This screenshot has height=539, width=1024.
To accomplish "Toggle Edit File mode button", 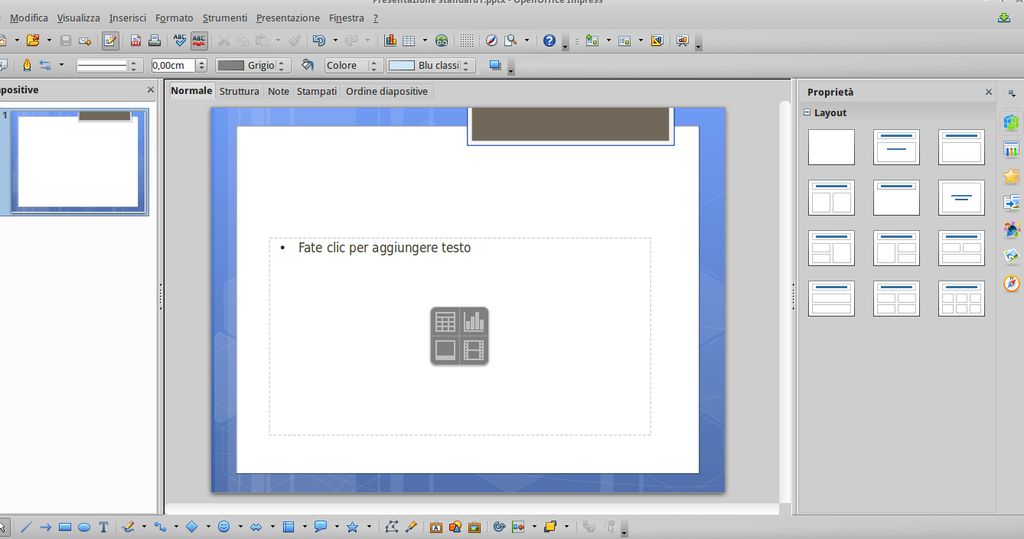I will 110,41.
